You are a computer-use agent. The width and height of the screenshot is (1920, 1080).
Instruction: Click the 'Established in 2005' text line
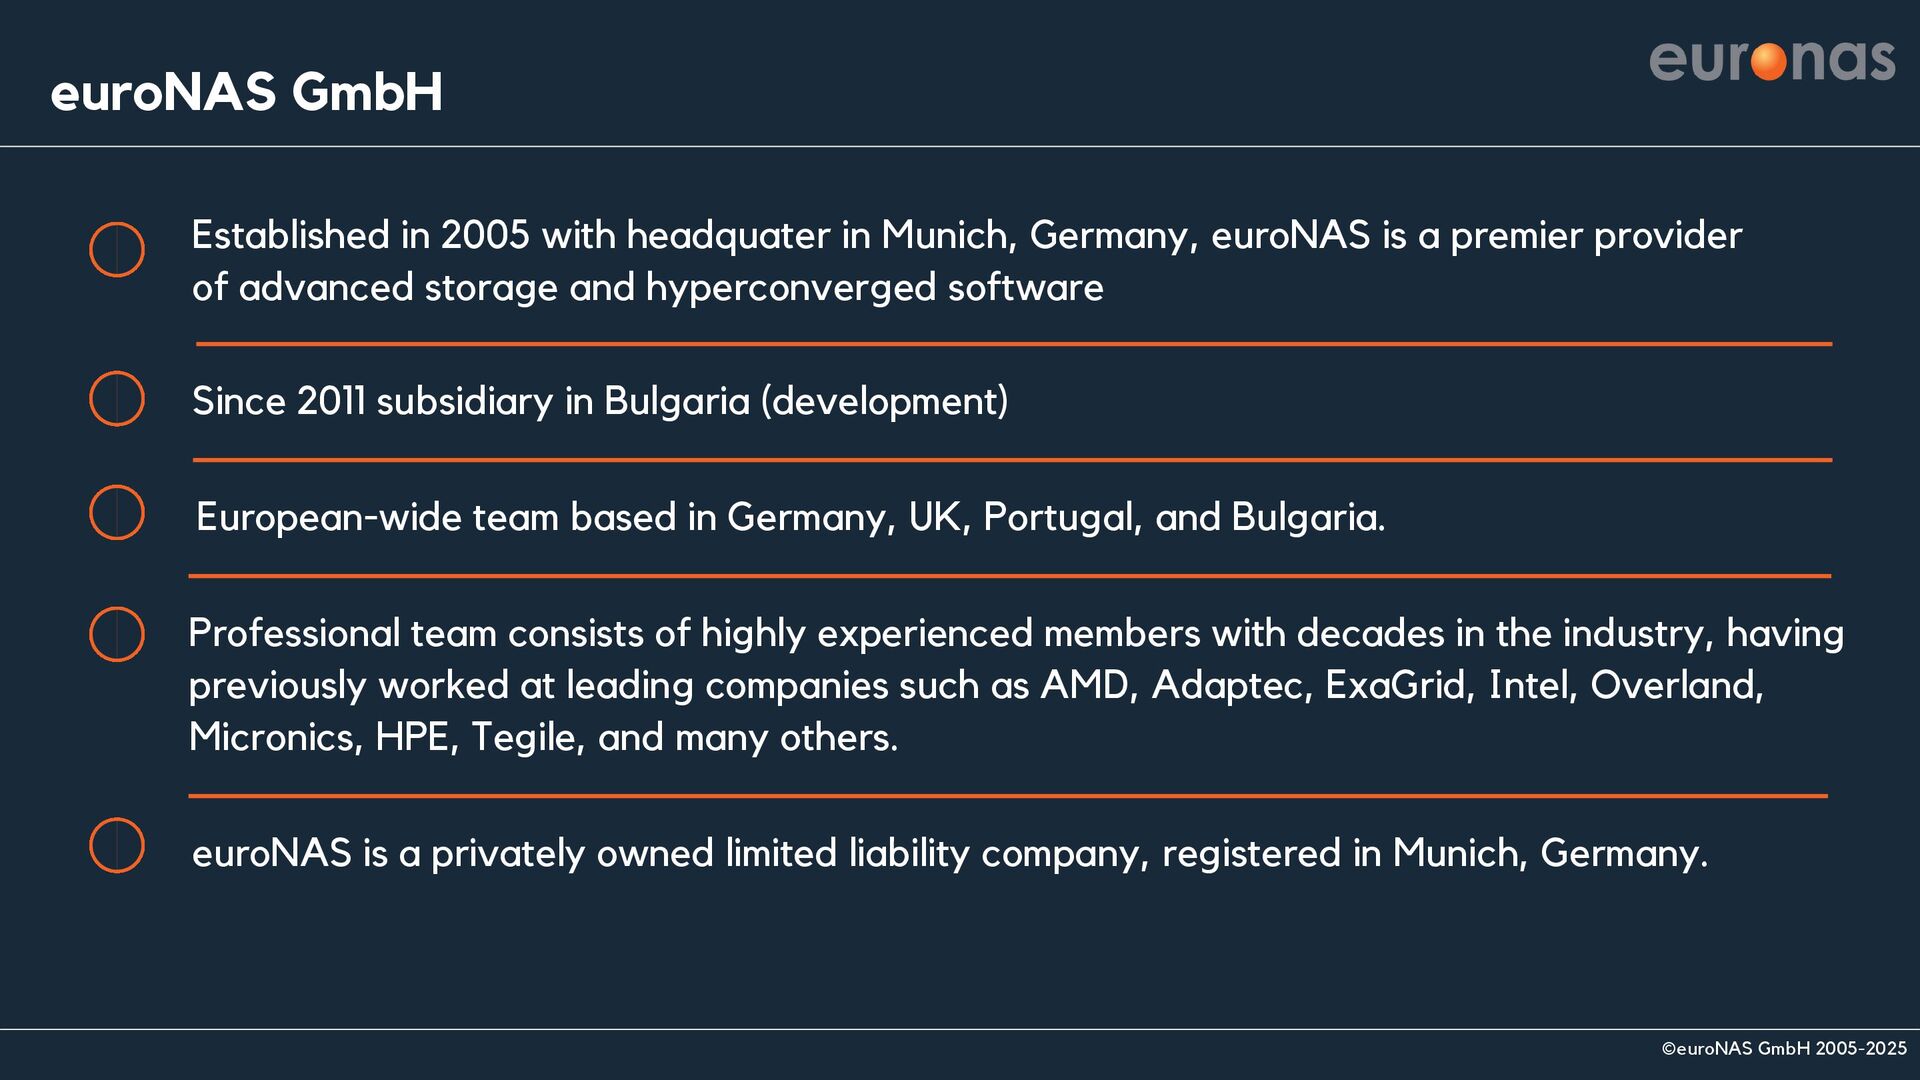click(x=966, y=236)
